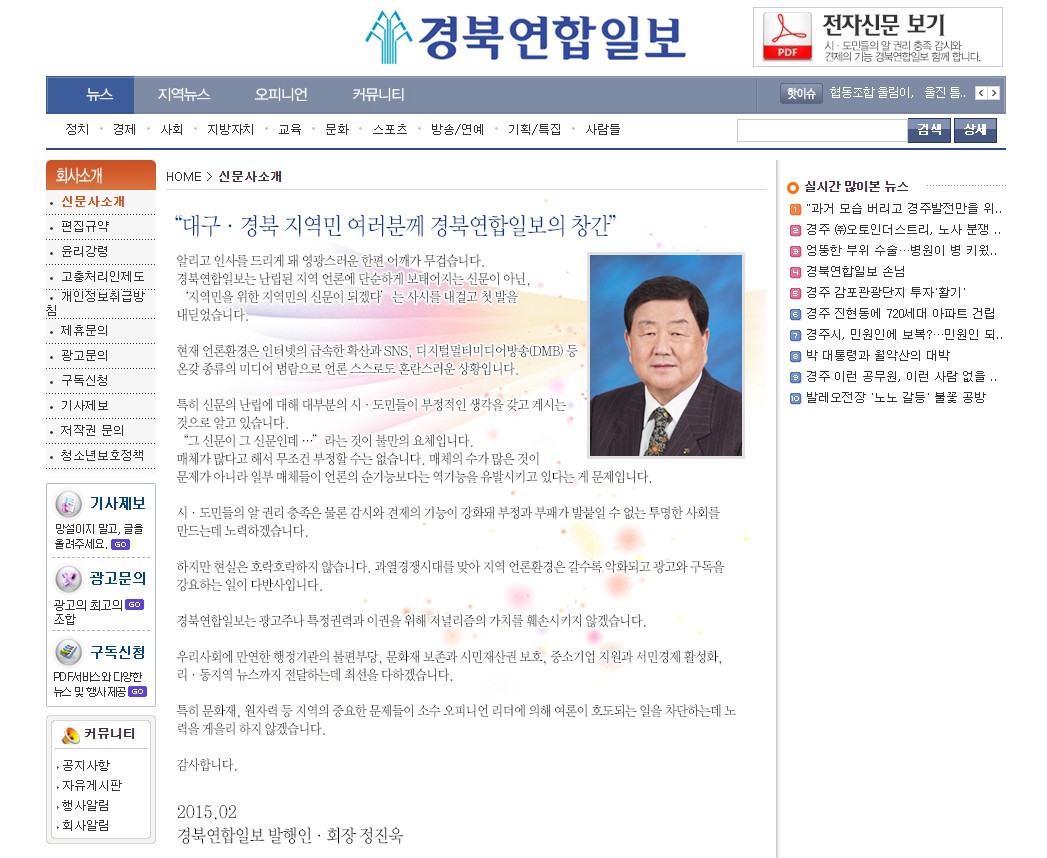Open article 경주 감포관광단지 투자'활기'
This screenshot has width=1047, height=858.
(886, 292)
